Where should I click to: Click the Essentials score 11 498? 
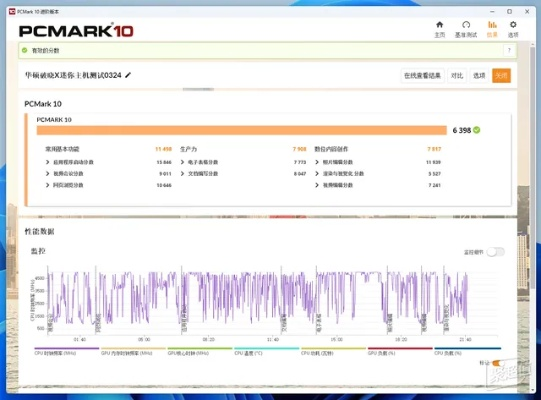(x=163, y=149)
